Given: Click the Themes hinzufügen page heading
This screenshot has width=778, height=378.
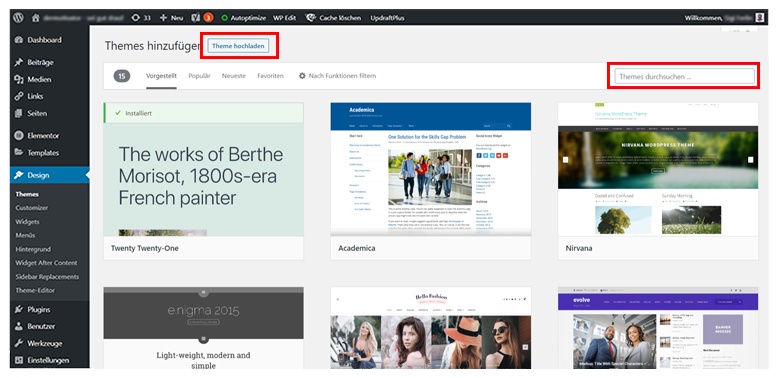Looking at the screenshot, I should tap(152, 46).
